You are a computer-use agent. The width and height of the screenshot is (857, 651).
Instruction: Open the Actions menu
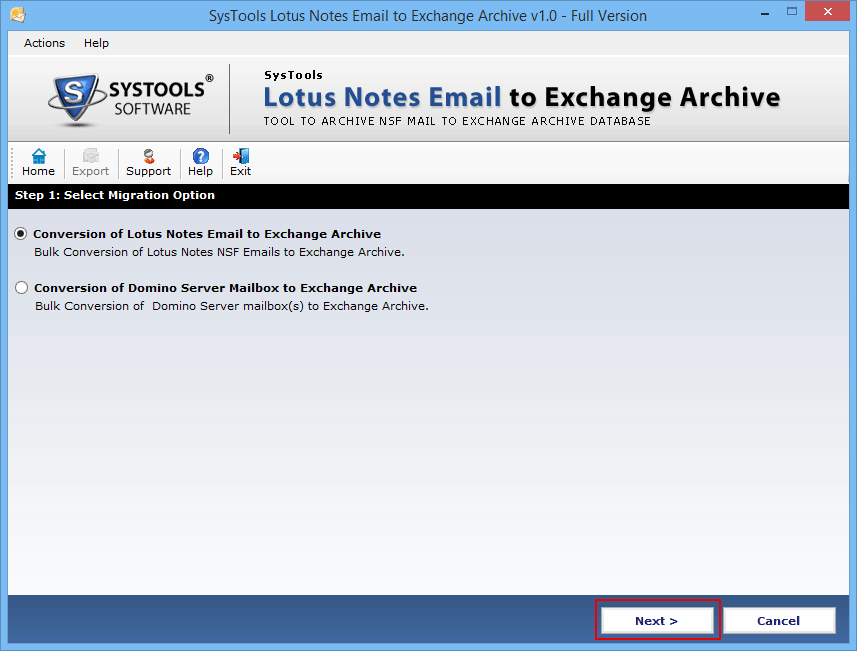(44, 43)
